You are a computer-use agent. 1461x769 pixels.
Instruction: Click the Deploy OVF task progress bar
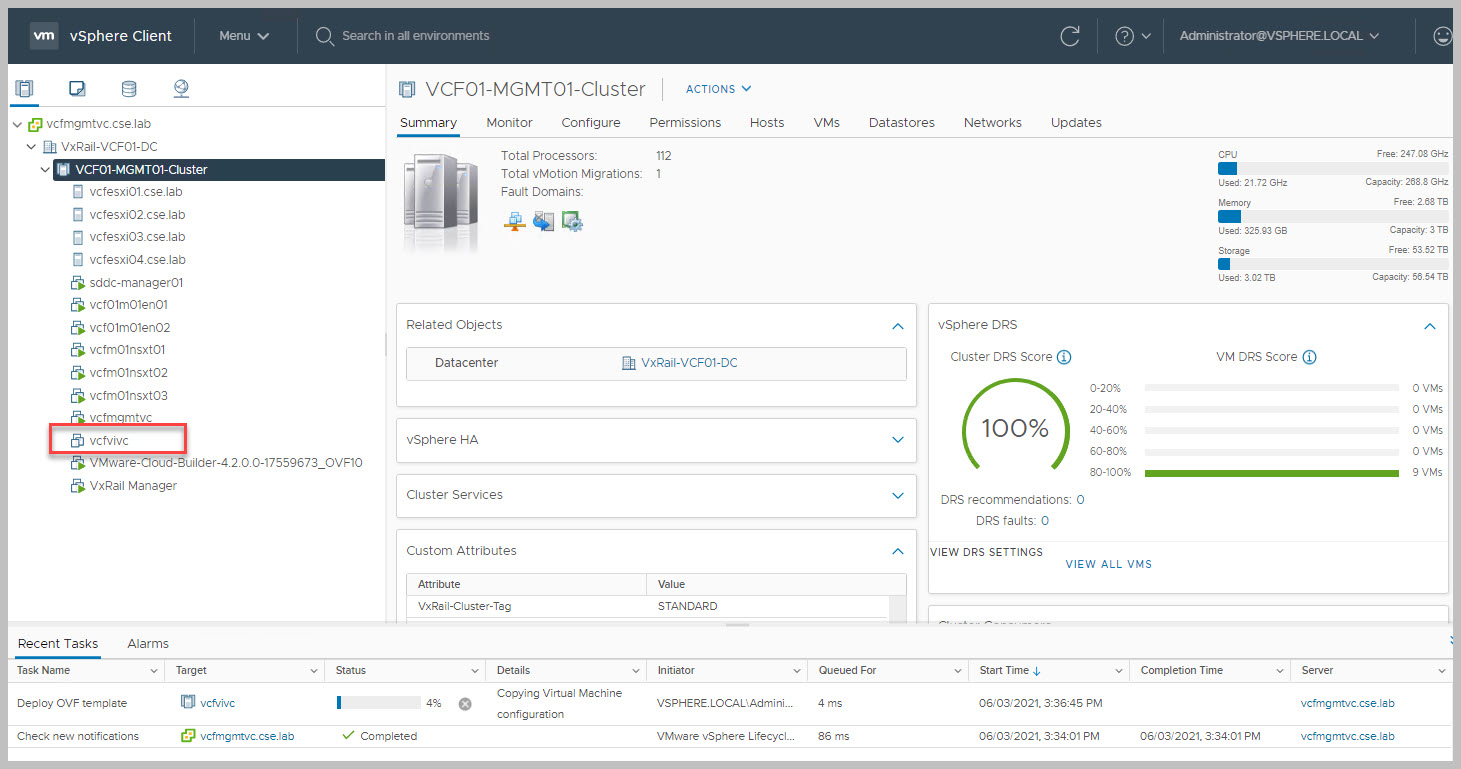pyautogui.click(x=378, y=703)
